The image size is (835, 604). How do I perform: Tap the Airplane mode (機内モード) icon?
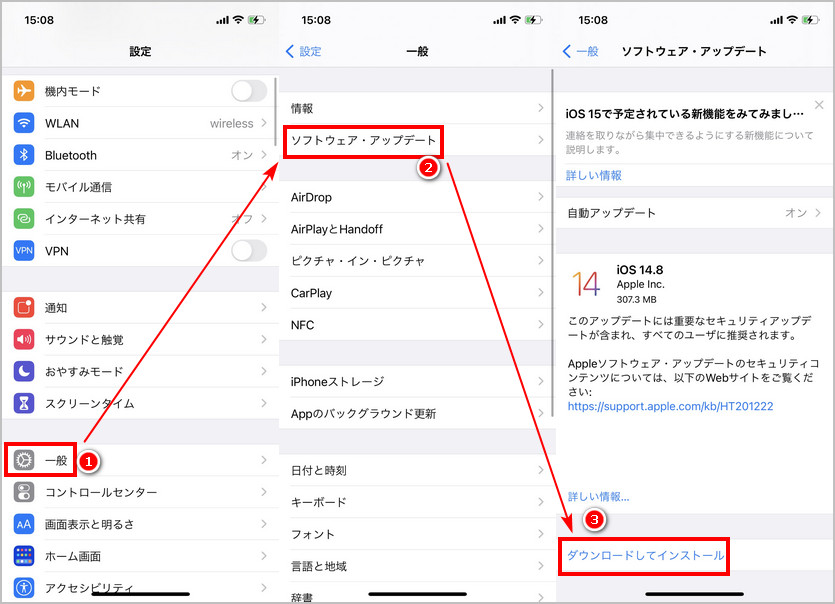click(25, 91)
